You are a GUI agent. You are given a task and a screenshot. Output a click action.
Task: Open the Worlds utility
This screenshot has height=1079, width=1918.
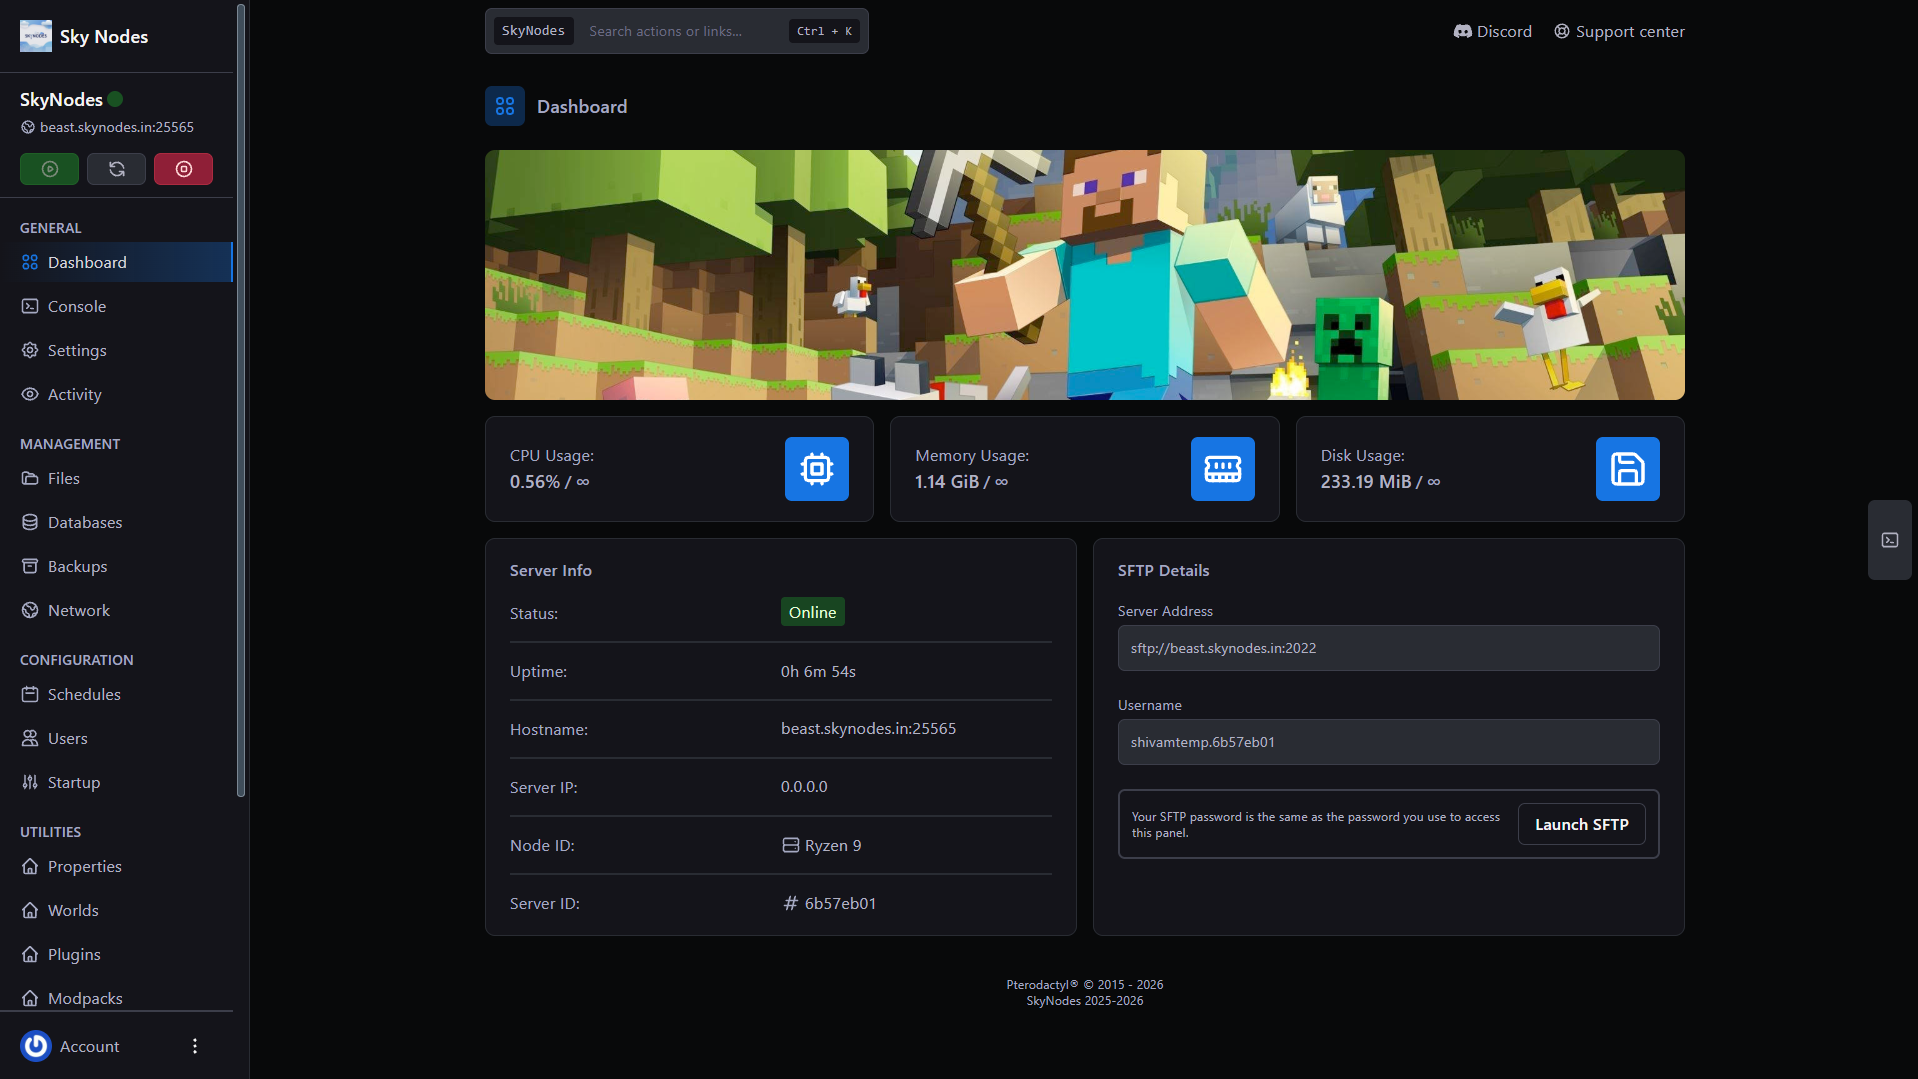tap(116, 910)
